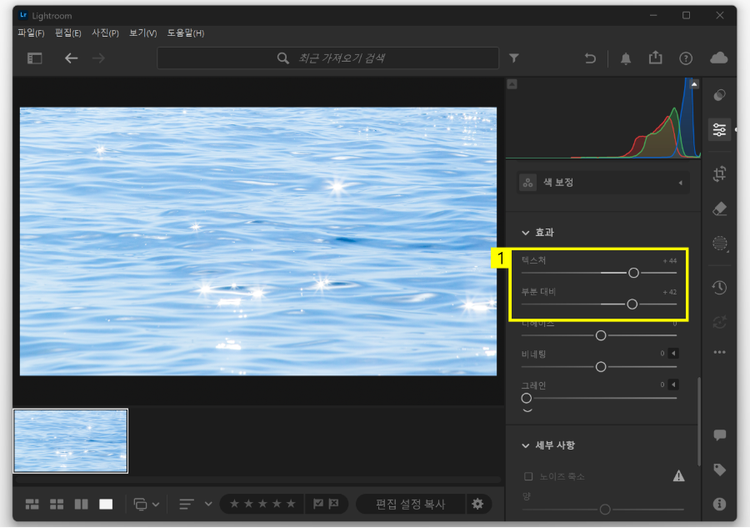Open the sort order dropdown

click(195, 504)
